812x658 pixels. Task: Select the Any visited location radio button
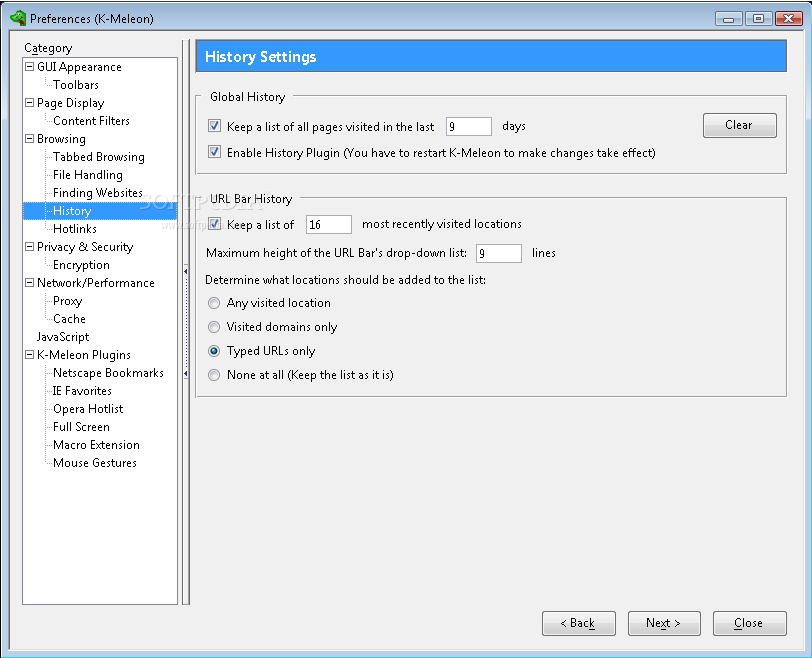point(214,303)
